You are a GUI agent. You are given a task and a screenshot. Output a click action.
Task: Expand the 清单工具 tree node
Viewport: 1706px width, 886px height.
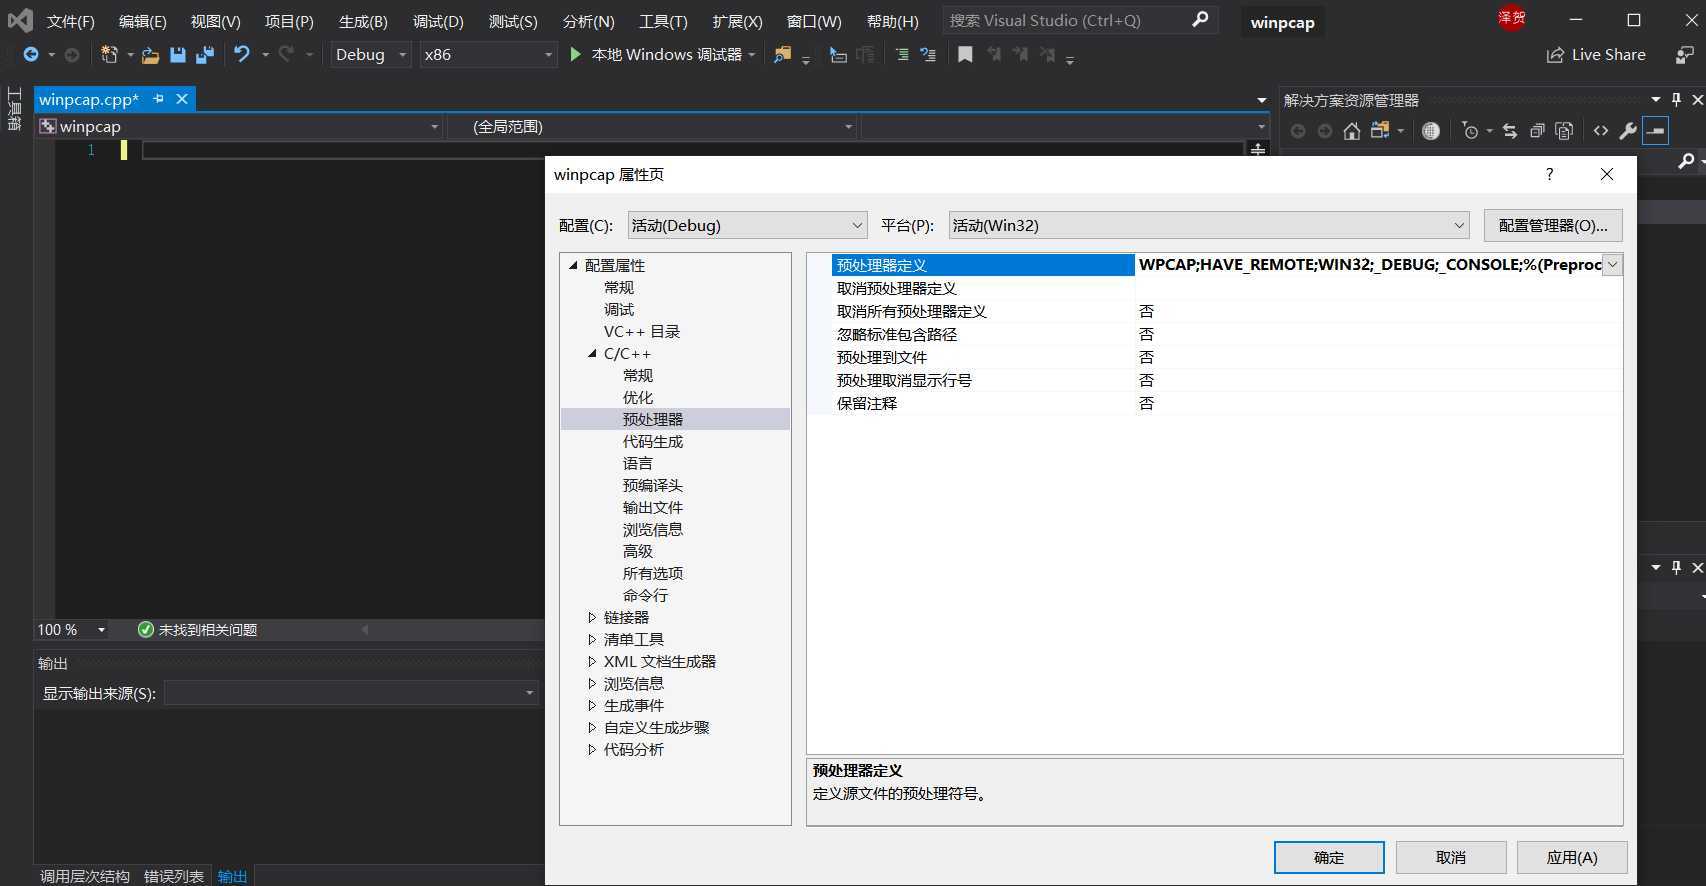[592, 640]
